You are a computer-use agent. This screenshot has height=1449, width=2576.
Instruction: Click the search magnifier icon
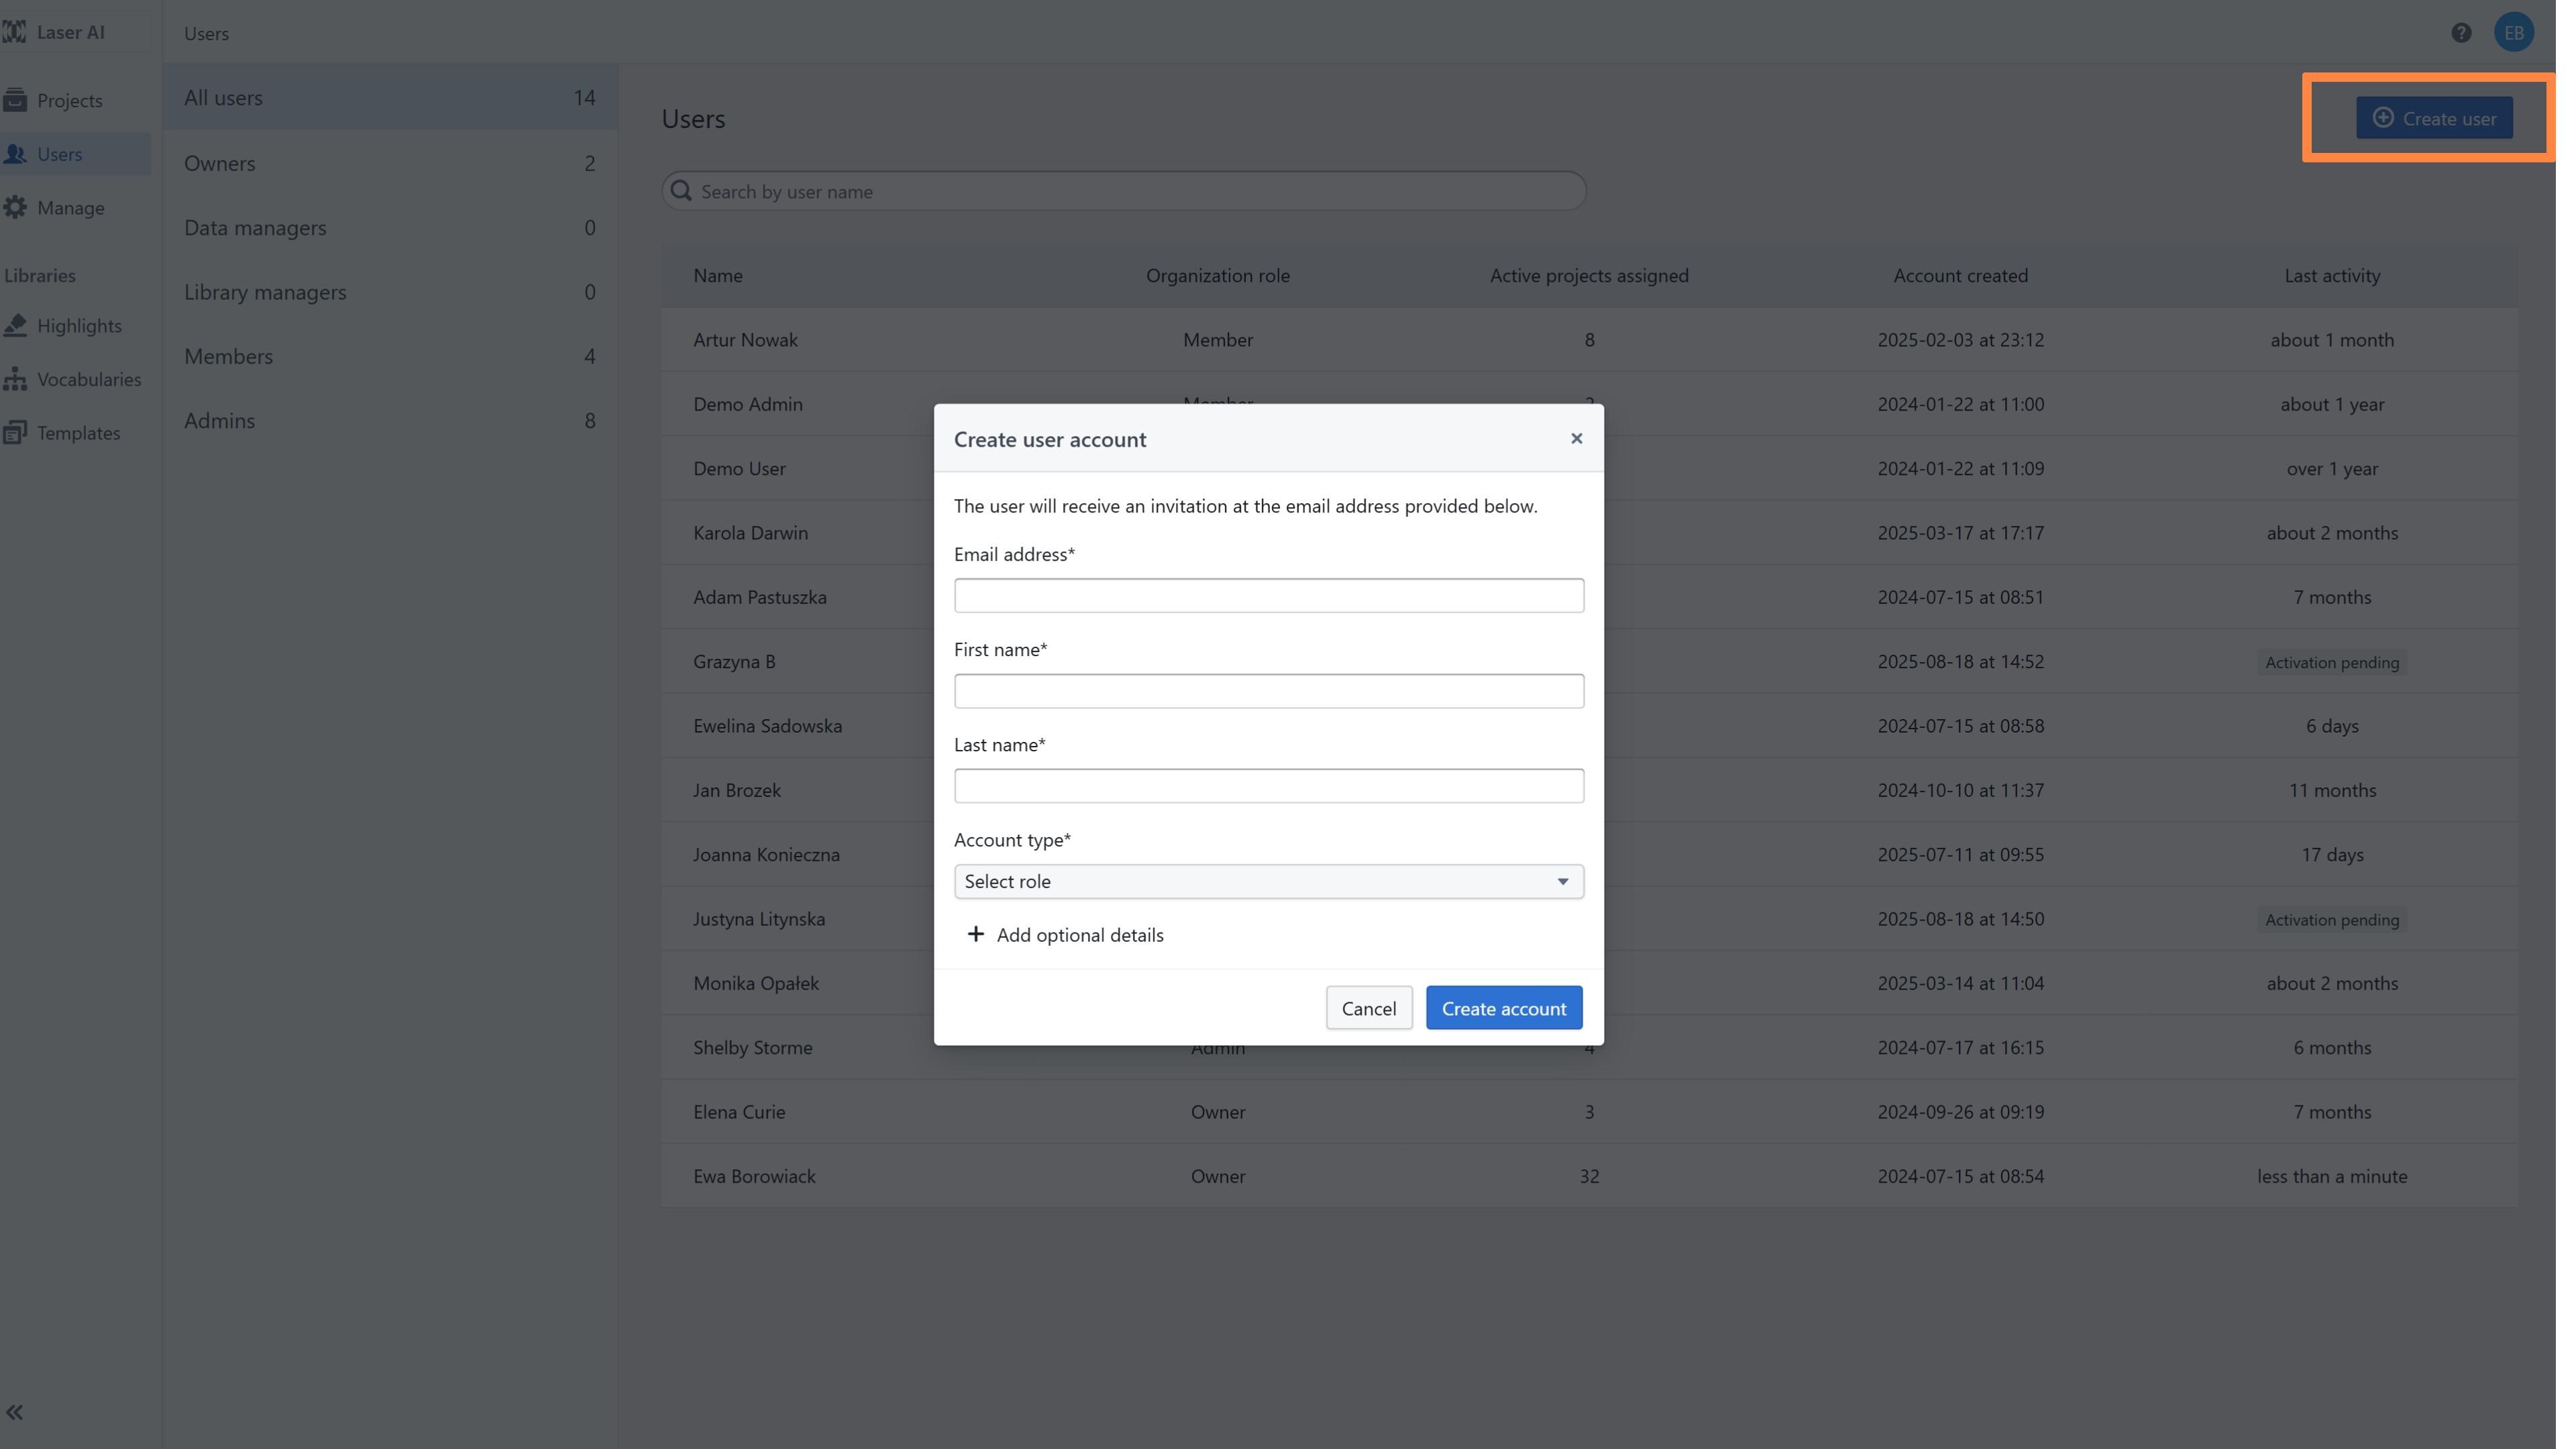[681, 191]
